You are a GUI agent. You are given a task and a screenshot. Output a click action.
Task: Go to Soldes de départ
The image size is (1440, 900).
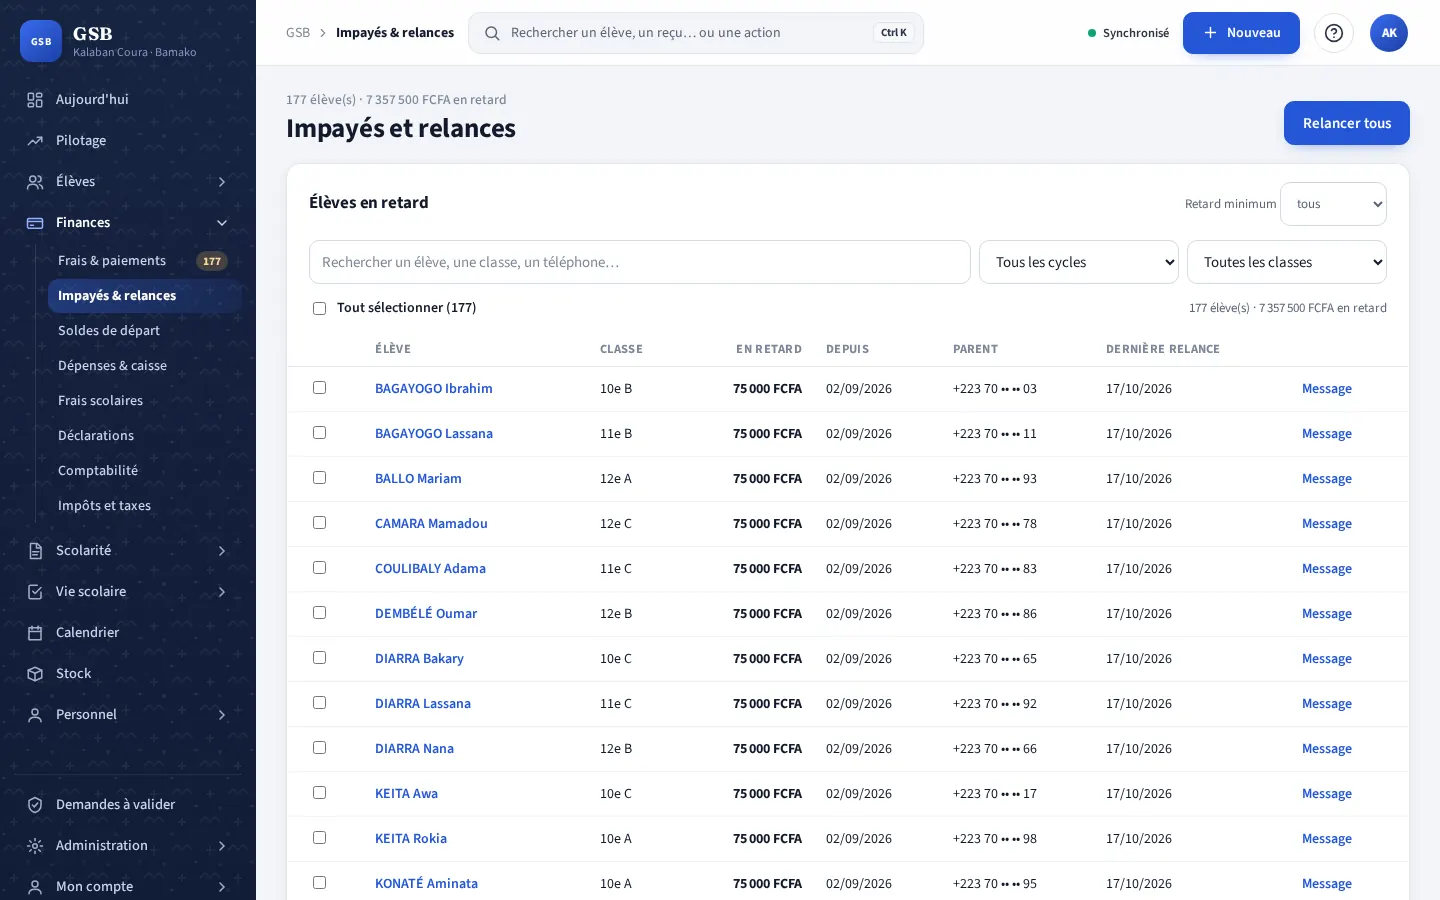144,331
